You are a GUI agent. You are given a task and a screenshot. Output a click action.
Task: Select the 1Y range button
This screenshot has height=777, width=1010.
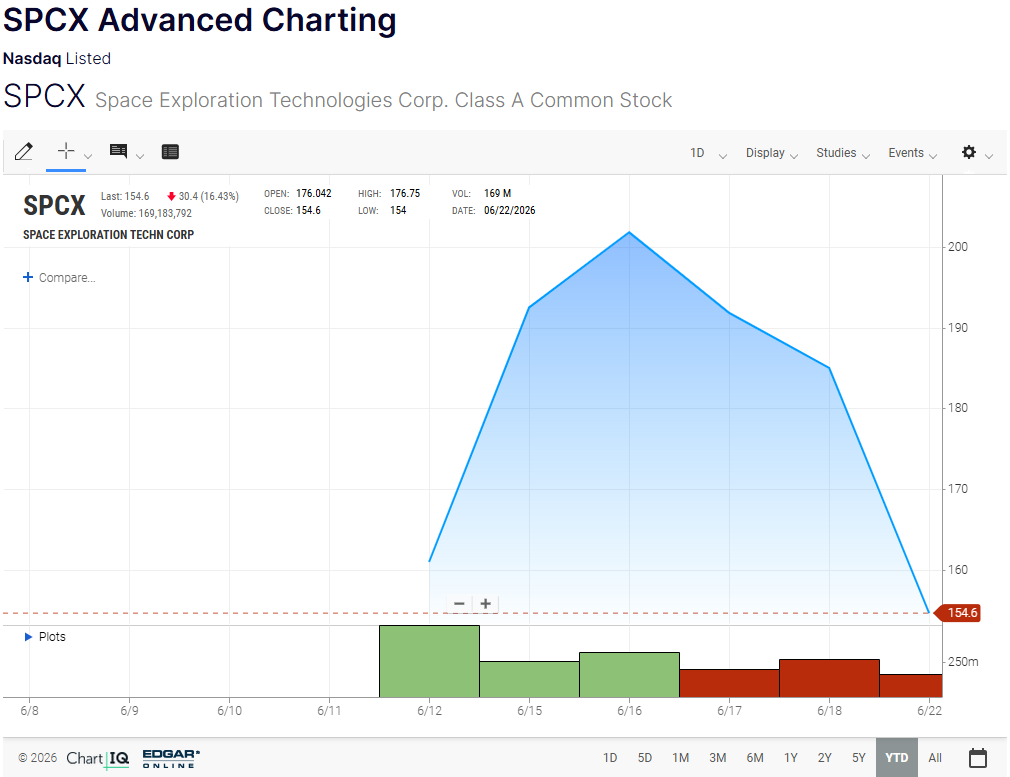click(790, 758)
